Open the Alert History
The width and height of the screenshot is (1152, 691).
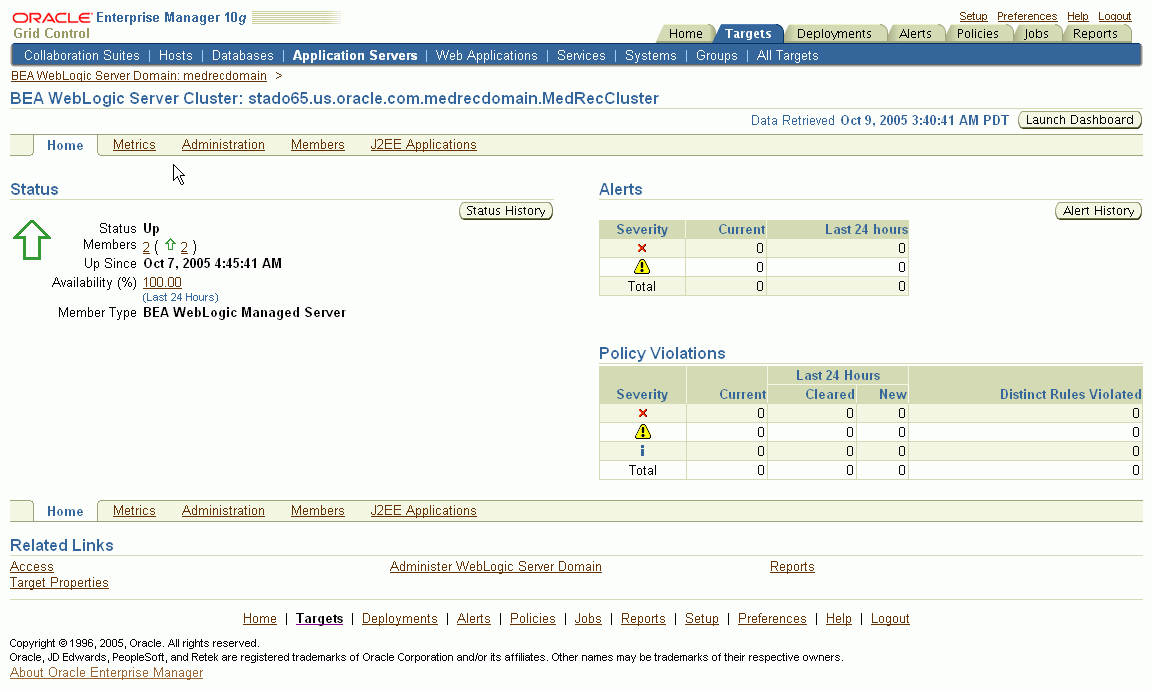(x=1098, y=210)
